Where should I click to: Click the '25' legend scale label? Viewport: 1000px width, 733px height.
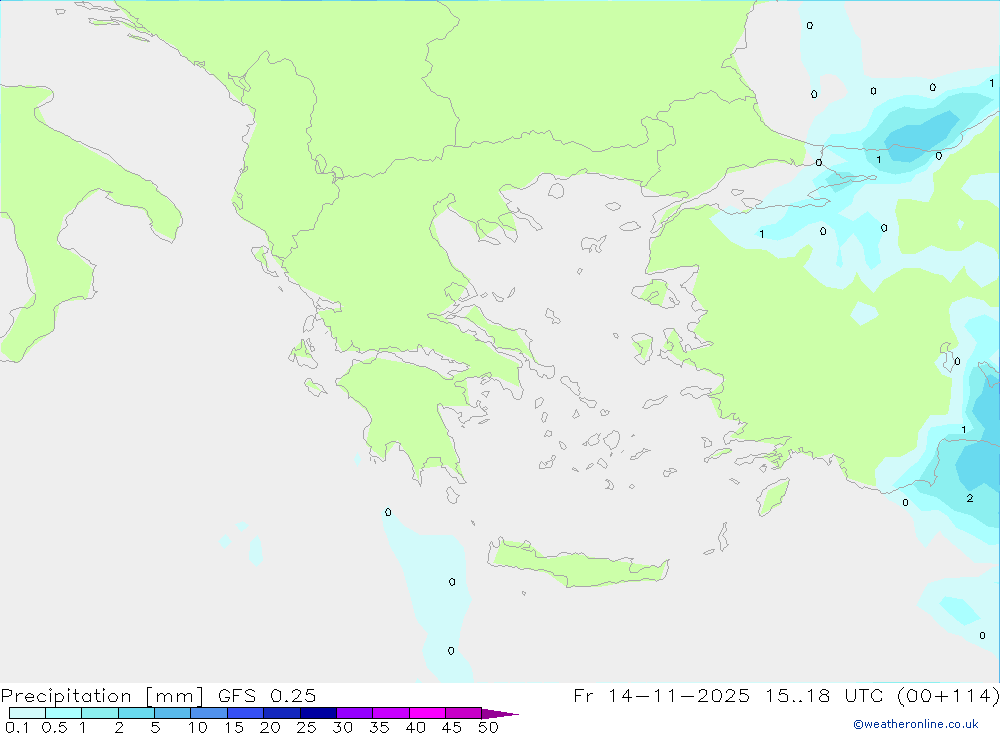306,727
